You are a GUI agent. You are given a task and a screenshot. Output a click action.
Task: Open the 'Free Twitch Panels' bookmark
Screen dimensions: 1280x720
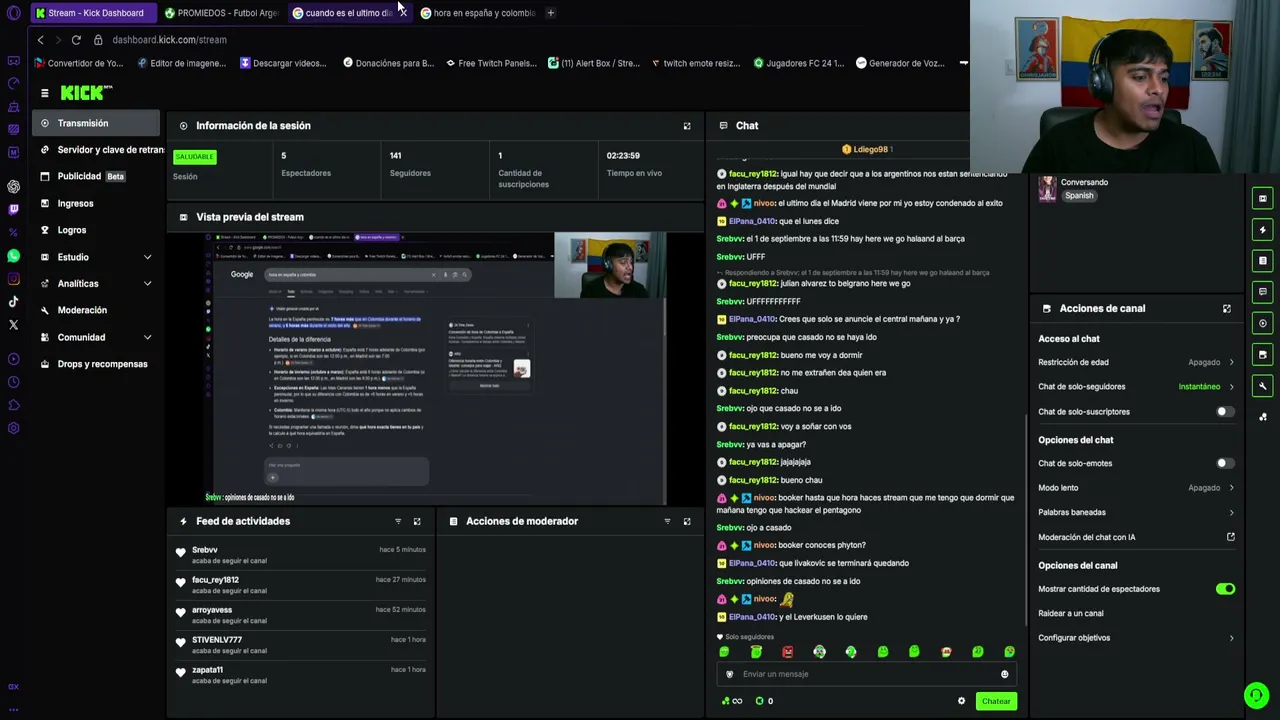tap(492, 63)
